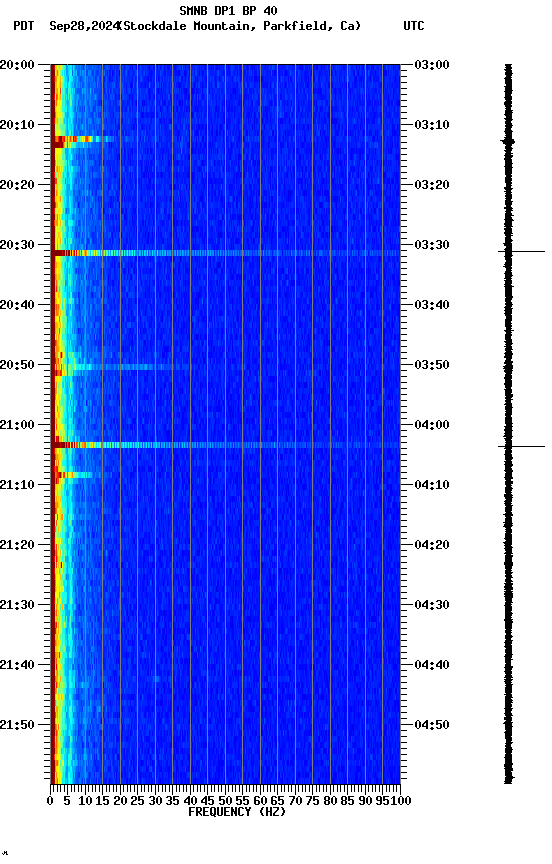
Task: Click the '21:20' PDT time label
Action: [17, 546]
